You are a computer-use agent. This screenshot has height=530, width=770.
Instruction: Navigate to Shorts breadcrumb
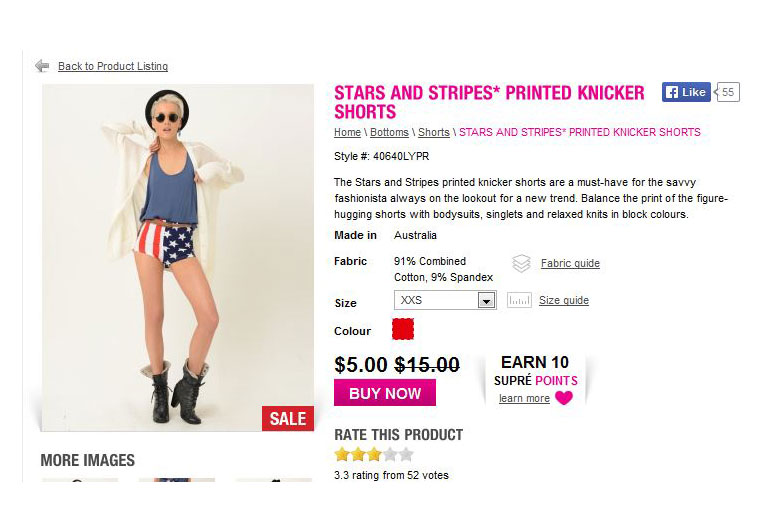[434, 132]
